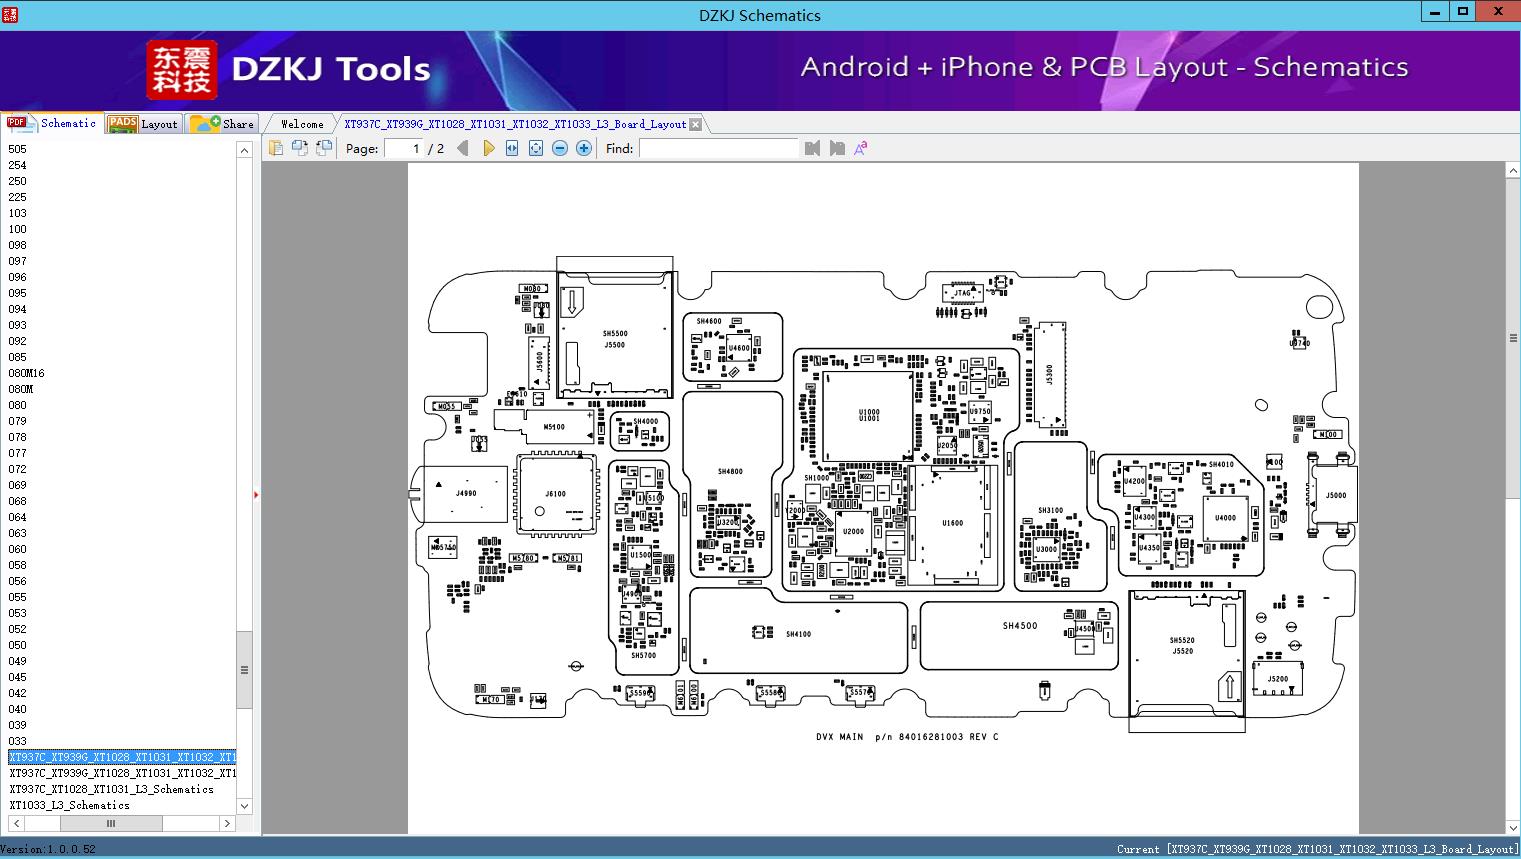Maximize the DZKJ Schematics window
Screen dimensions: 1521x859
click(x=1463, y=12)
